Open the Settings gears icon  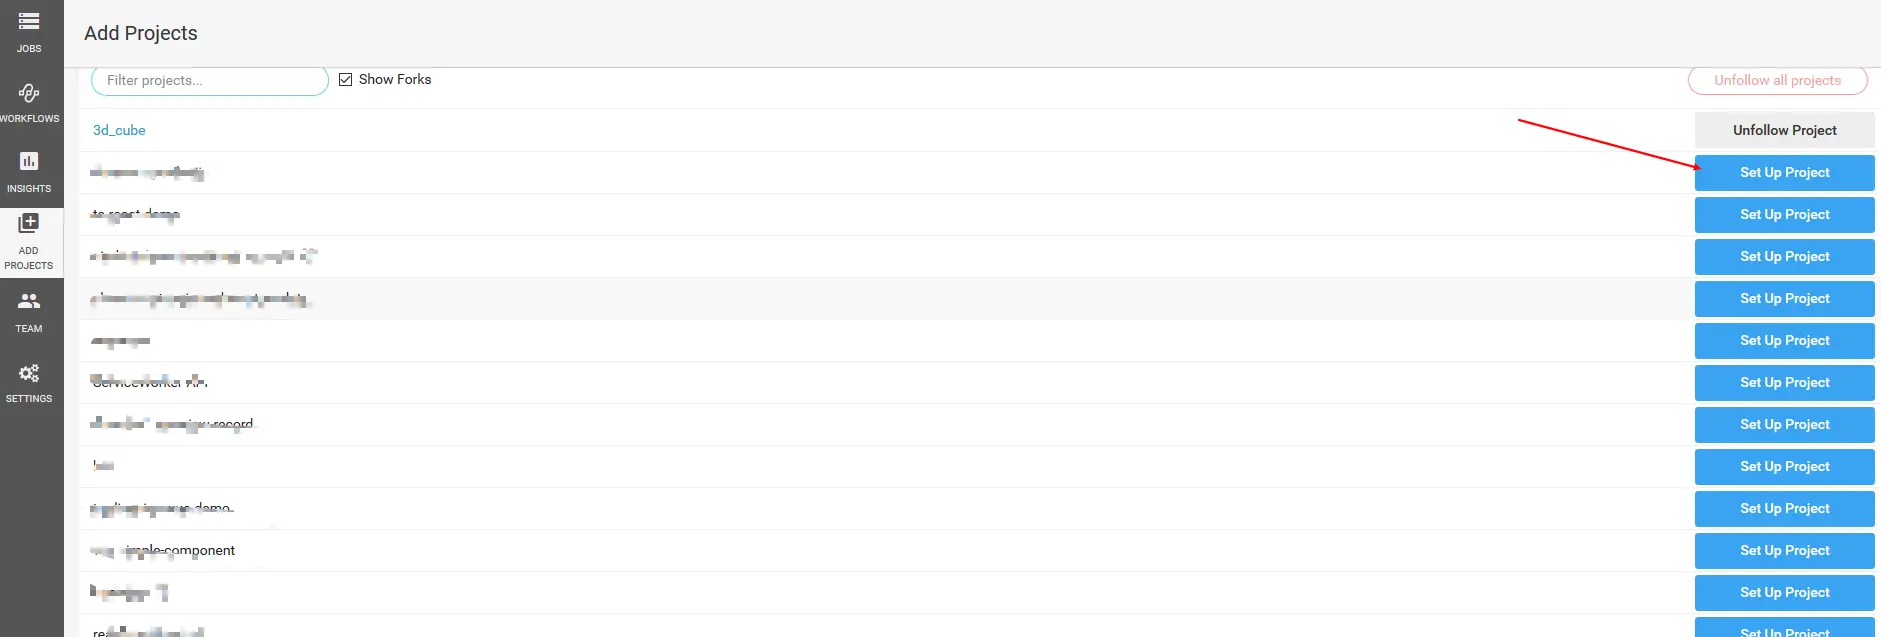29,373
